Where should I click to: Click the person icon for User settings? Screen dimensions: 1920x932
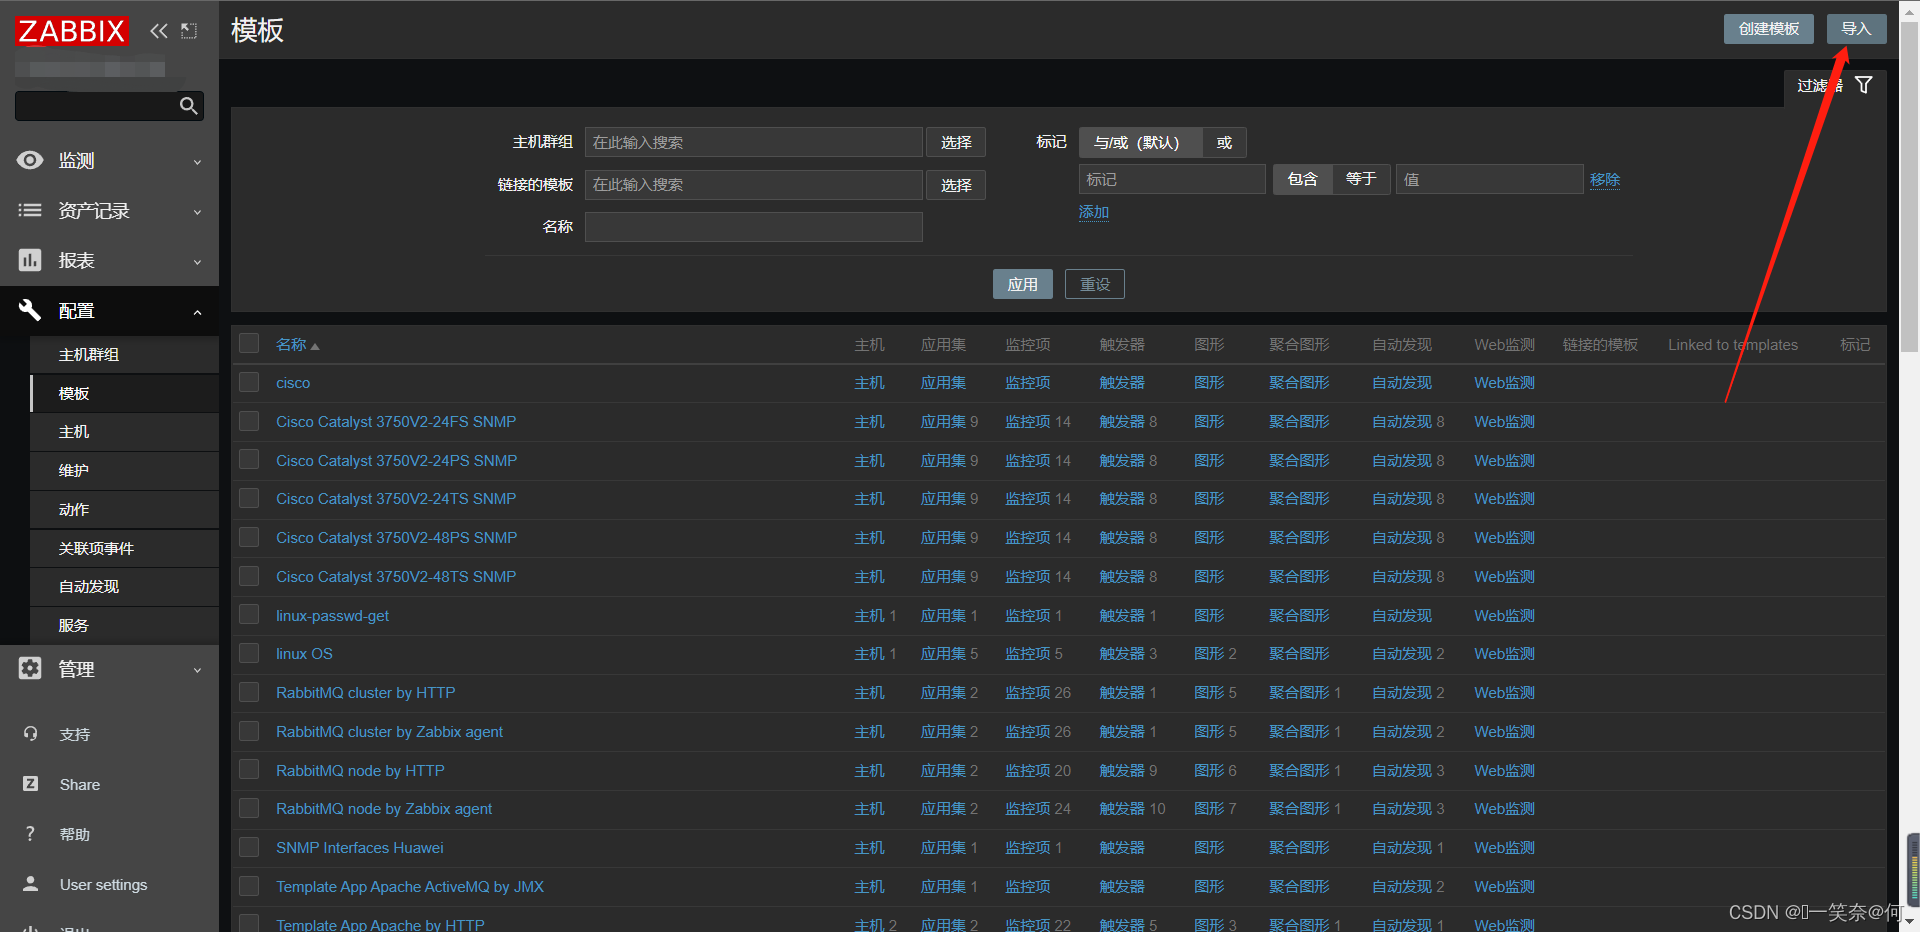point(30,884)
